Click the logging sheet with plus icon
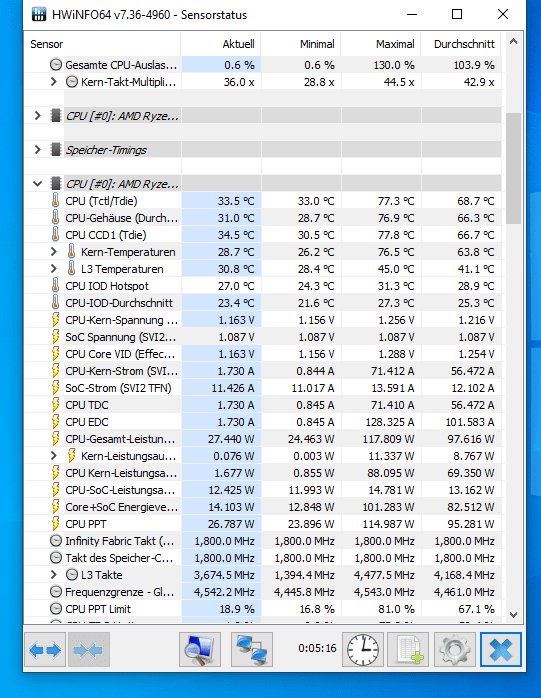 [x=408, y=650]
